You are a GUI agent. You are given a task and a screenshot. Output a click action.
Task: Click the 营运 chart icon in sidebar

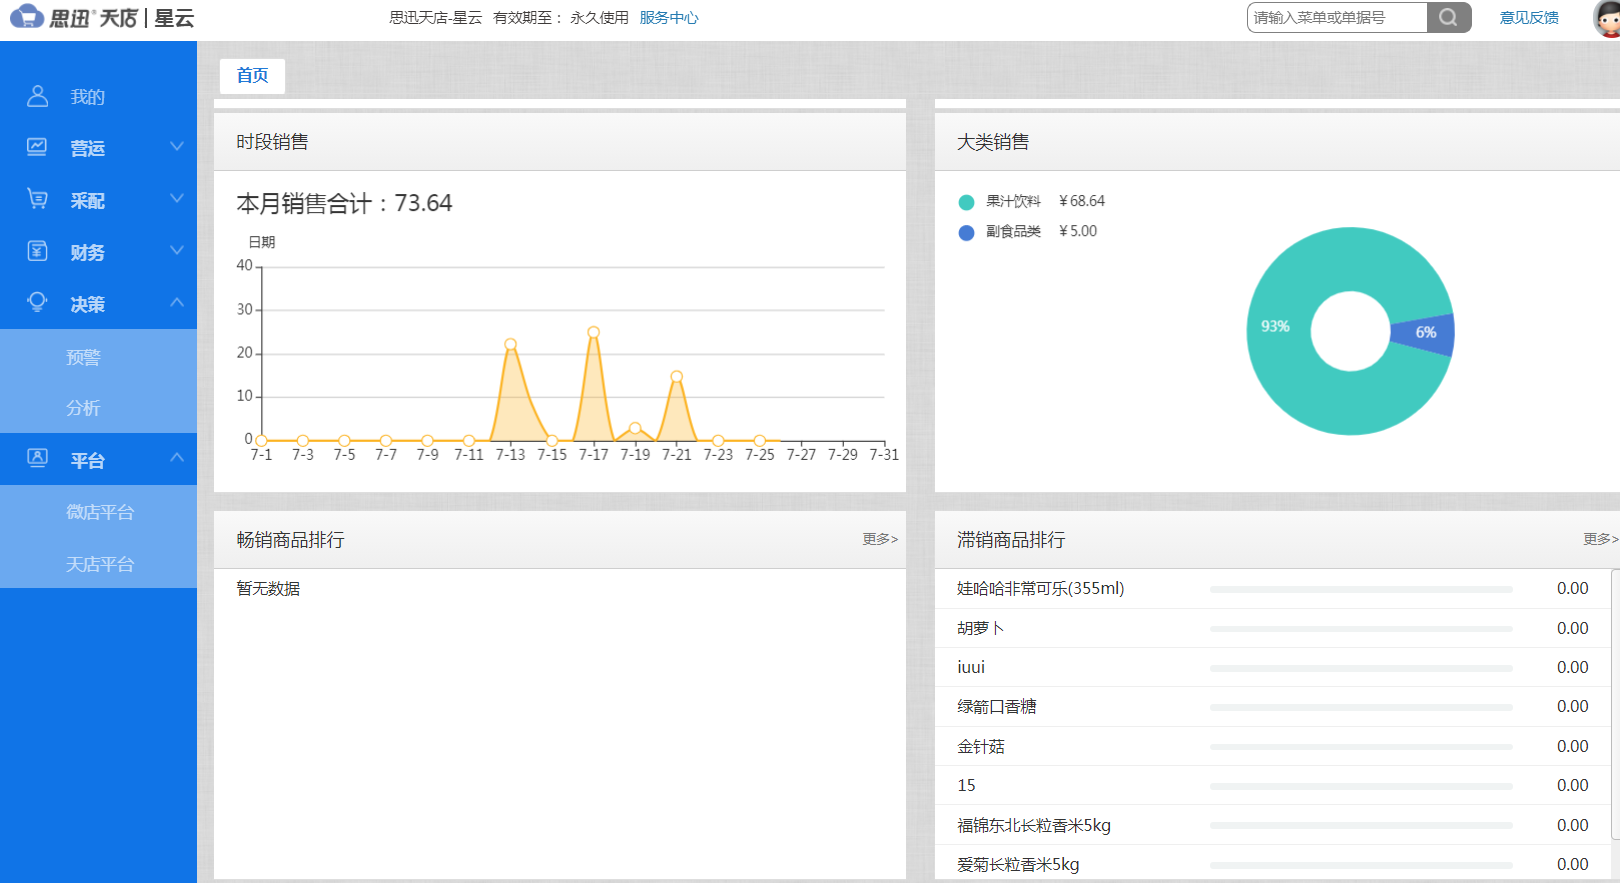(x=37, y=147)
